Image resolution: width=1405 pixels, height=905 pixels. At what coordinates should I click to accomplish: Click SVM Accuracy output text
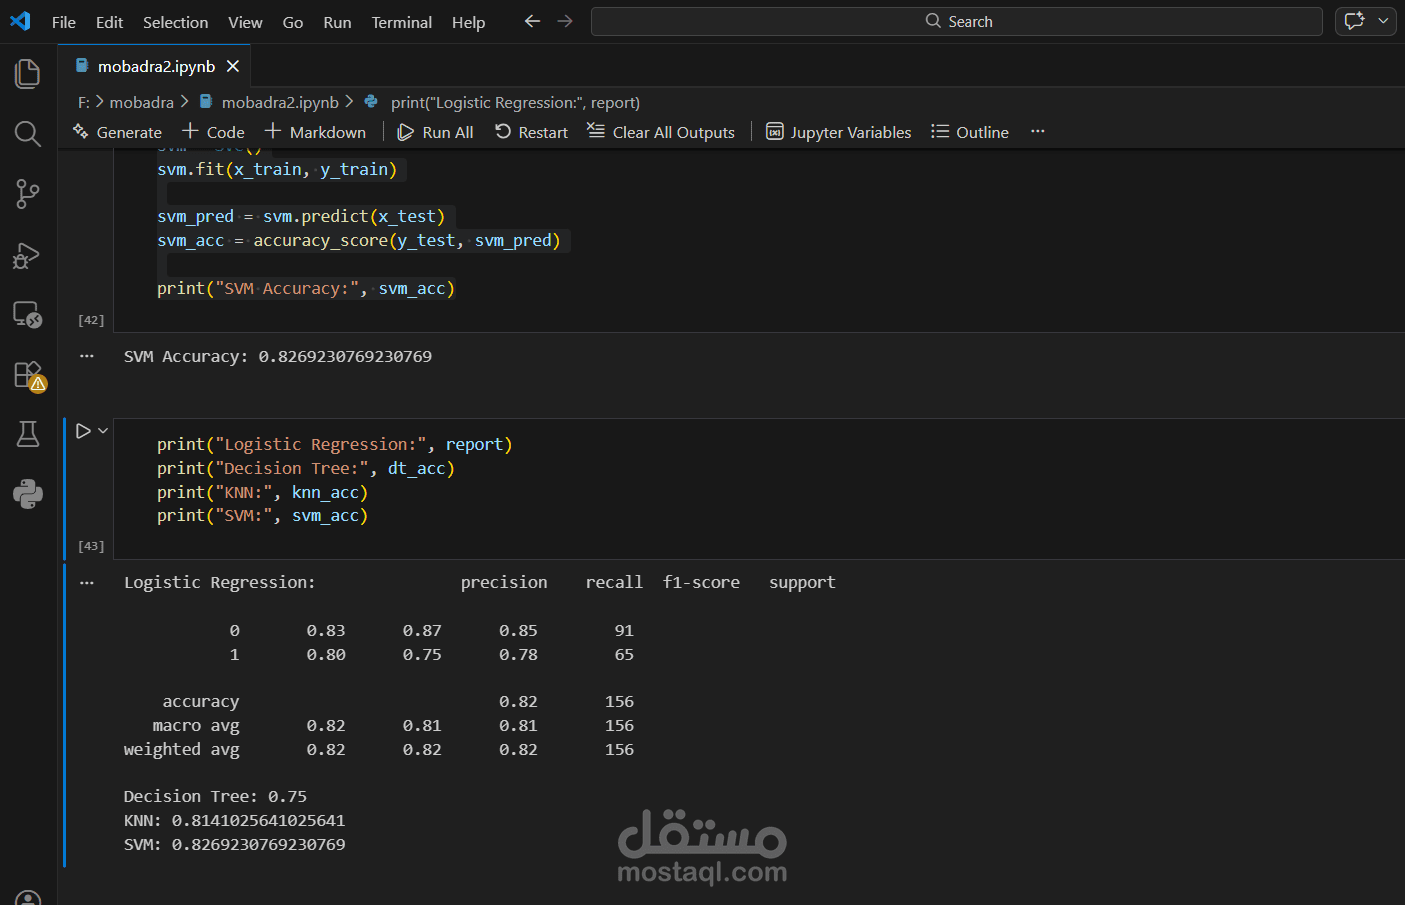click(278, 356)
